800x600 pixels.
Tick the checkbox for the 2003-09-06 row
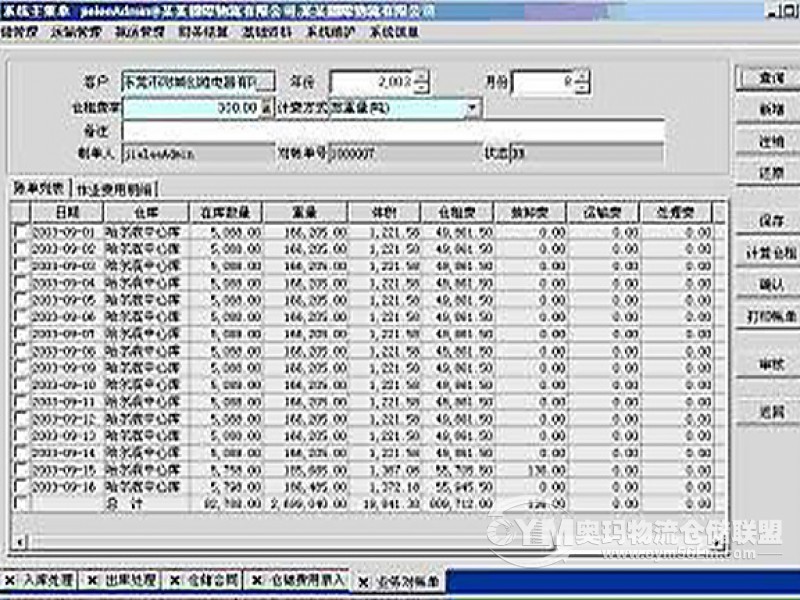pyautogui.click(x=21, y=317)
